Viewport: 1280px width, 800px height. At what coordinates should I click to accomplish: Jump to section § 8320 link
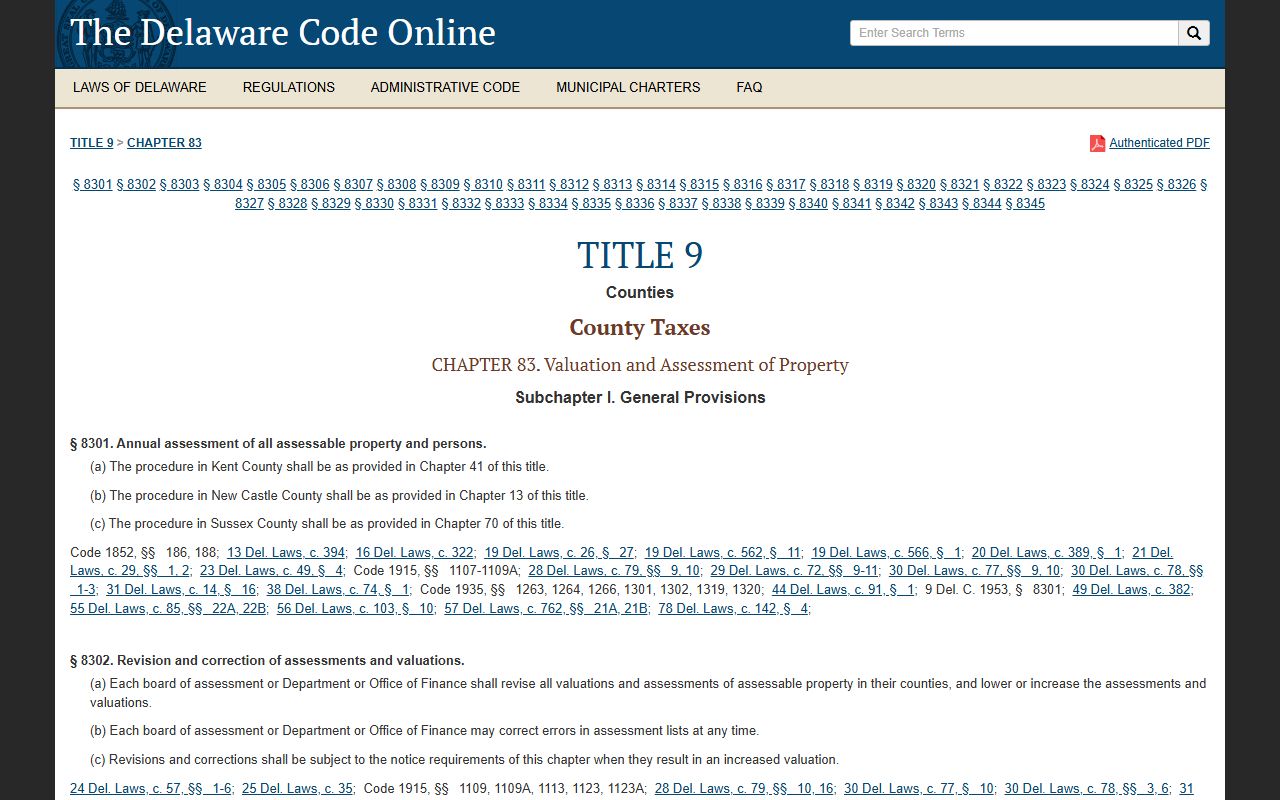point(916,185)
